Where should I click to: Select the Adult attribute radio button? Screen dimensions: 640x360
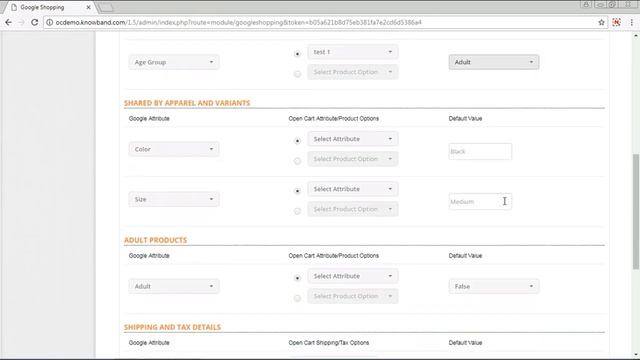298,278
